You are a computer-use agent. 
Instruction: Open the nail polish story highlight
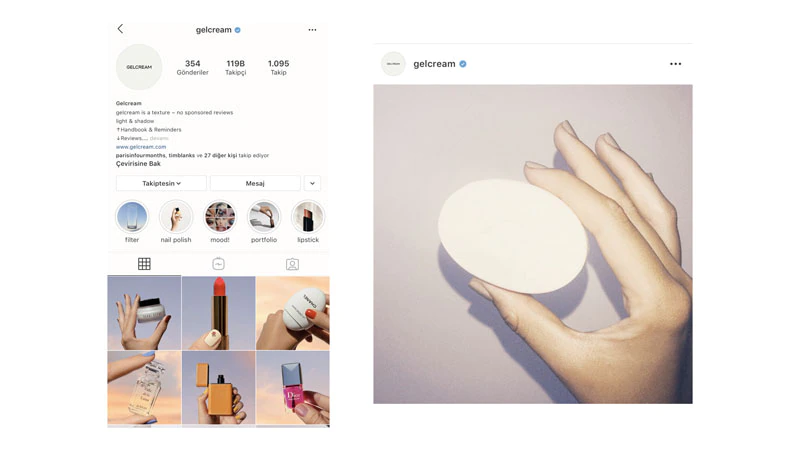tap(176, 217)
